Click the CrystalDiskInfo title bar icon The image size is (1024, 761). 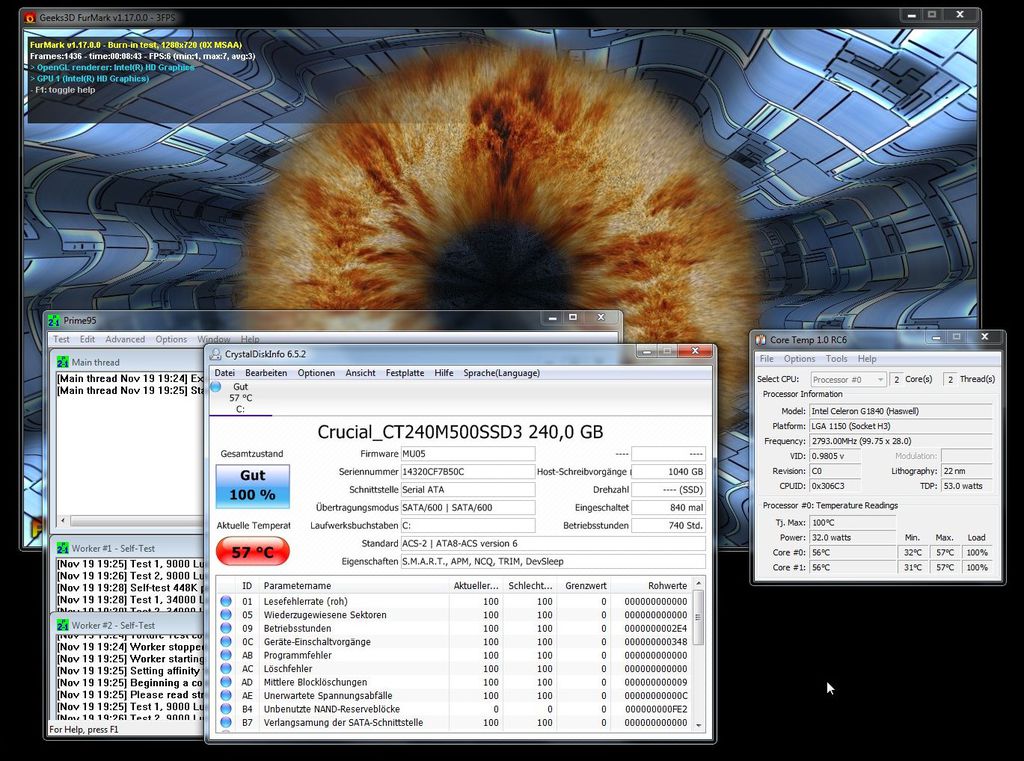[x=216, y=354]
